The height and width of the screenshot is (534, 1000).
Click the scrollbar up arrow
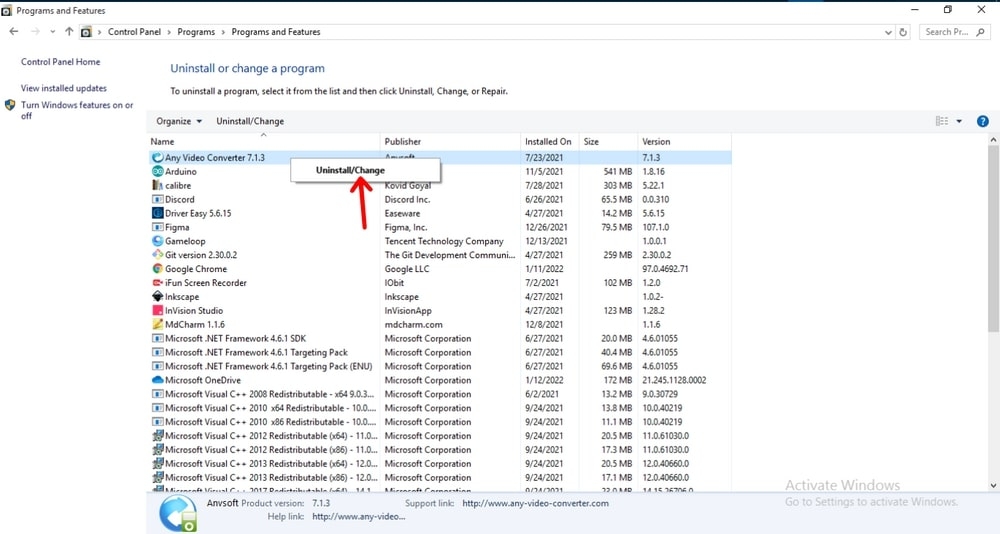[993, 139]
